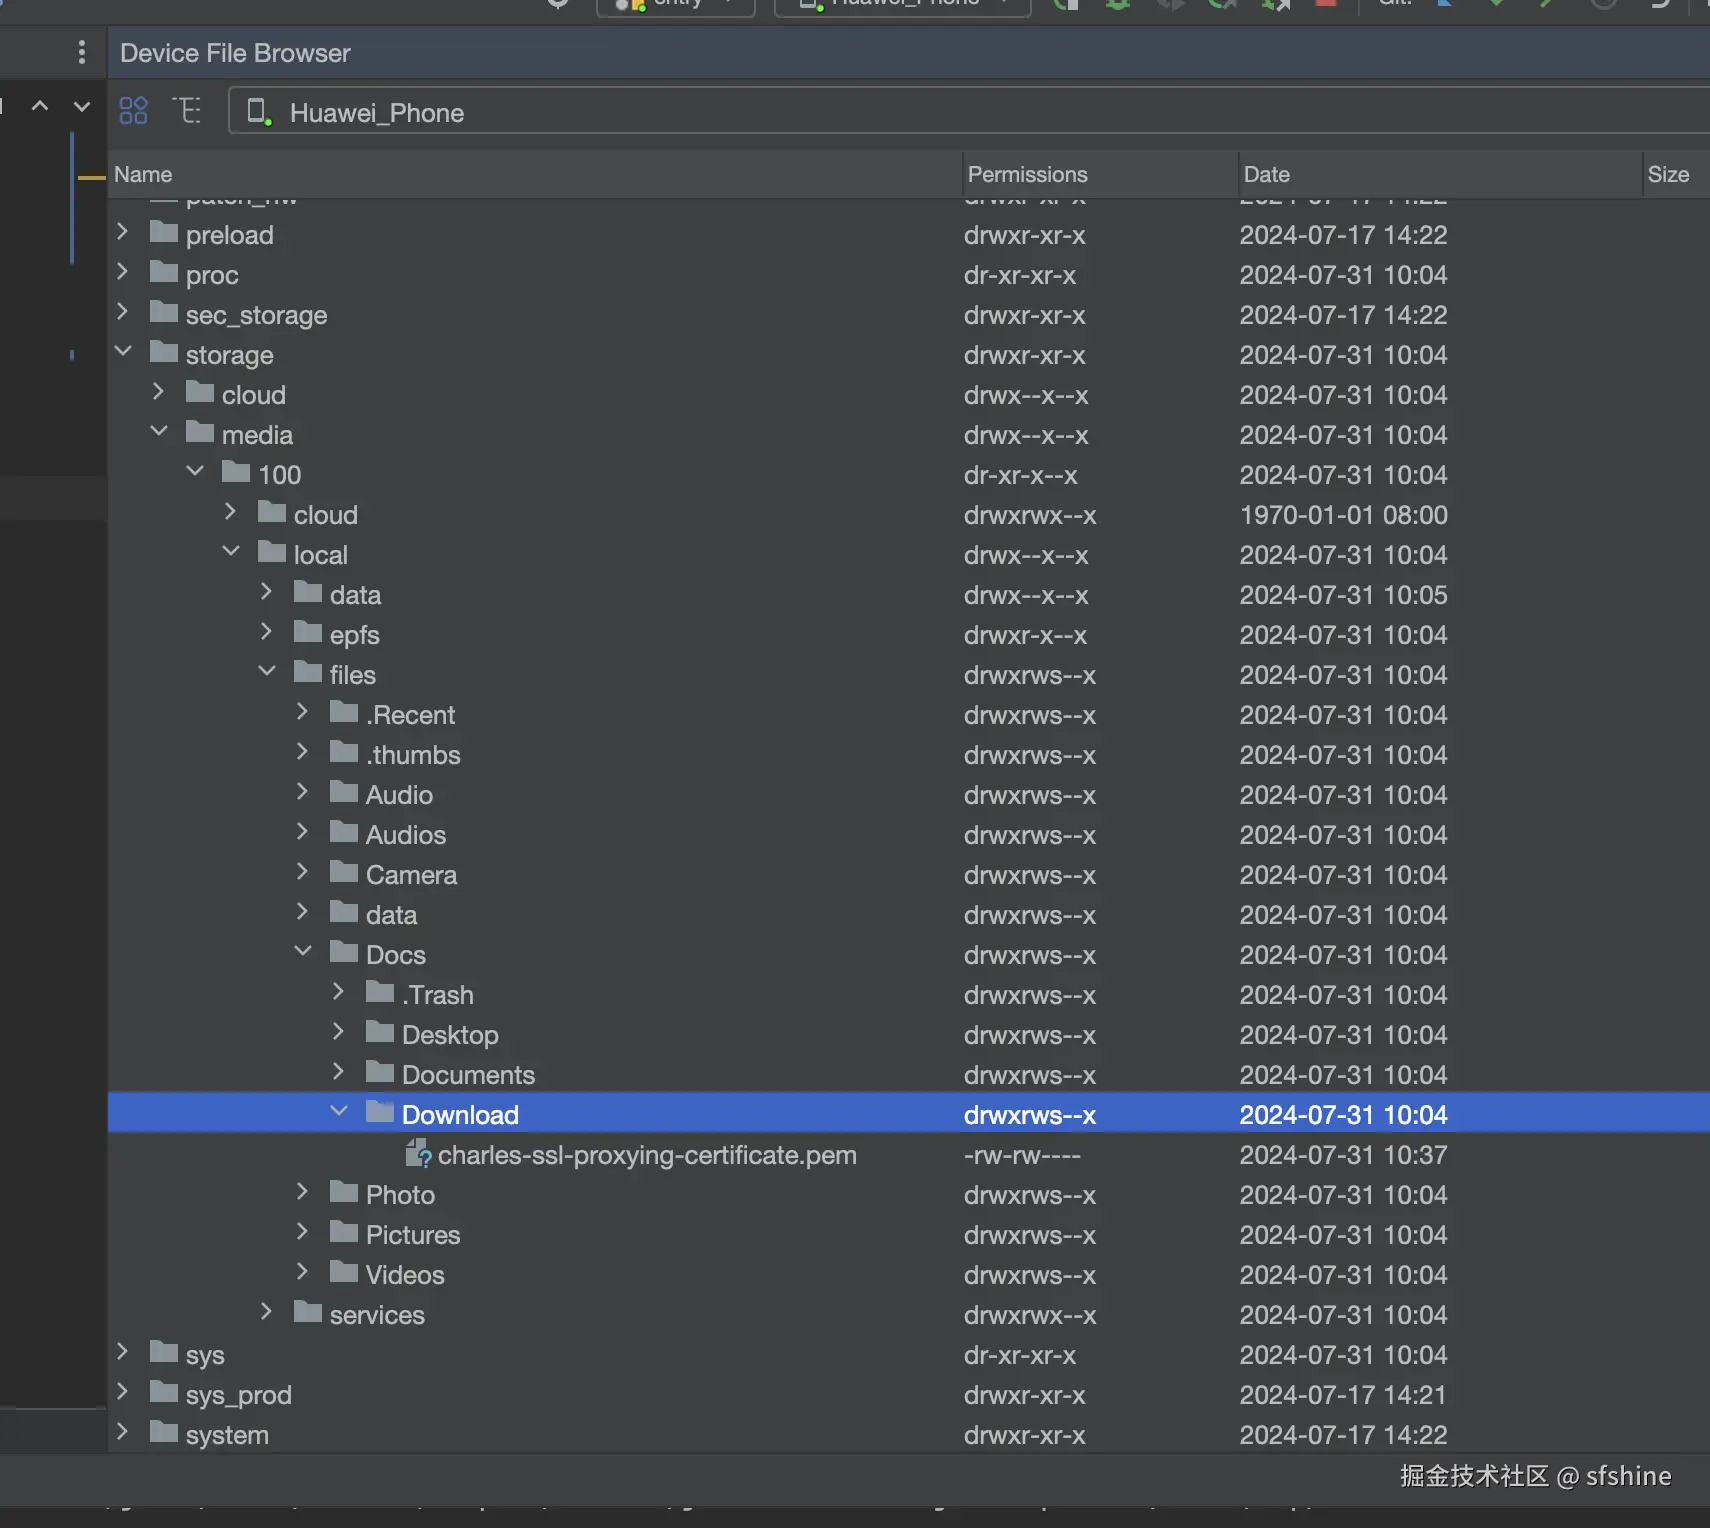The height and width of the screenshot is (1528, 1710).
Task: Click the Docs folder icon
Action: pos(344,952)
